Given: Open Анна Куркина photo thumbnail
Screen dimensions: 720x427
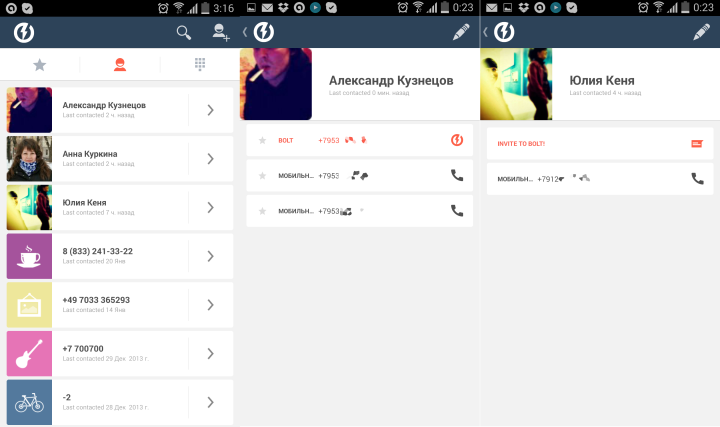Looking at the screenshot, I should [29, 159].
